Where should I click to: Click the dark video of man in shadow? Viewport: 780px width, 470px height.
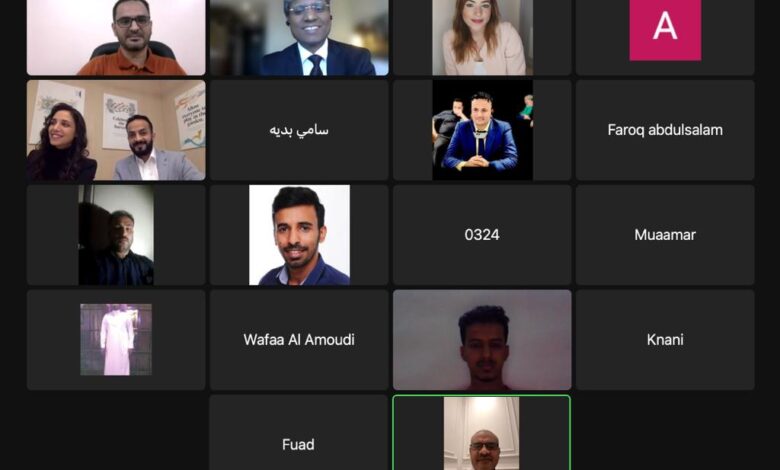116,235
